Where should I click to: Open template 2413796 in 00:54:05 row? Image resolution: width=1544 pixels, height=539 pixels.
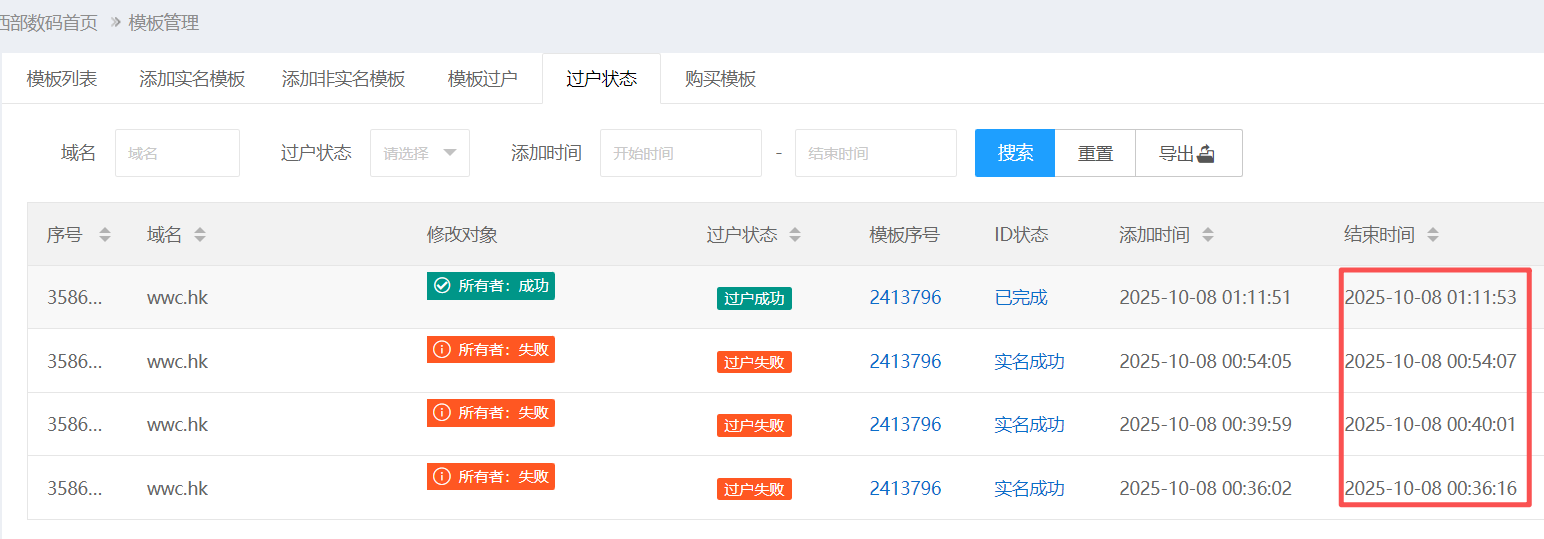pos(905,361)
